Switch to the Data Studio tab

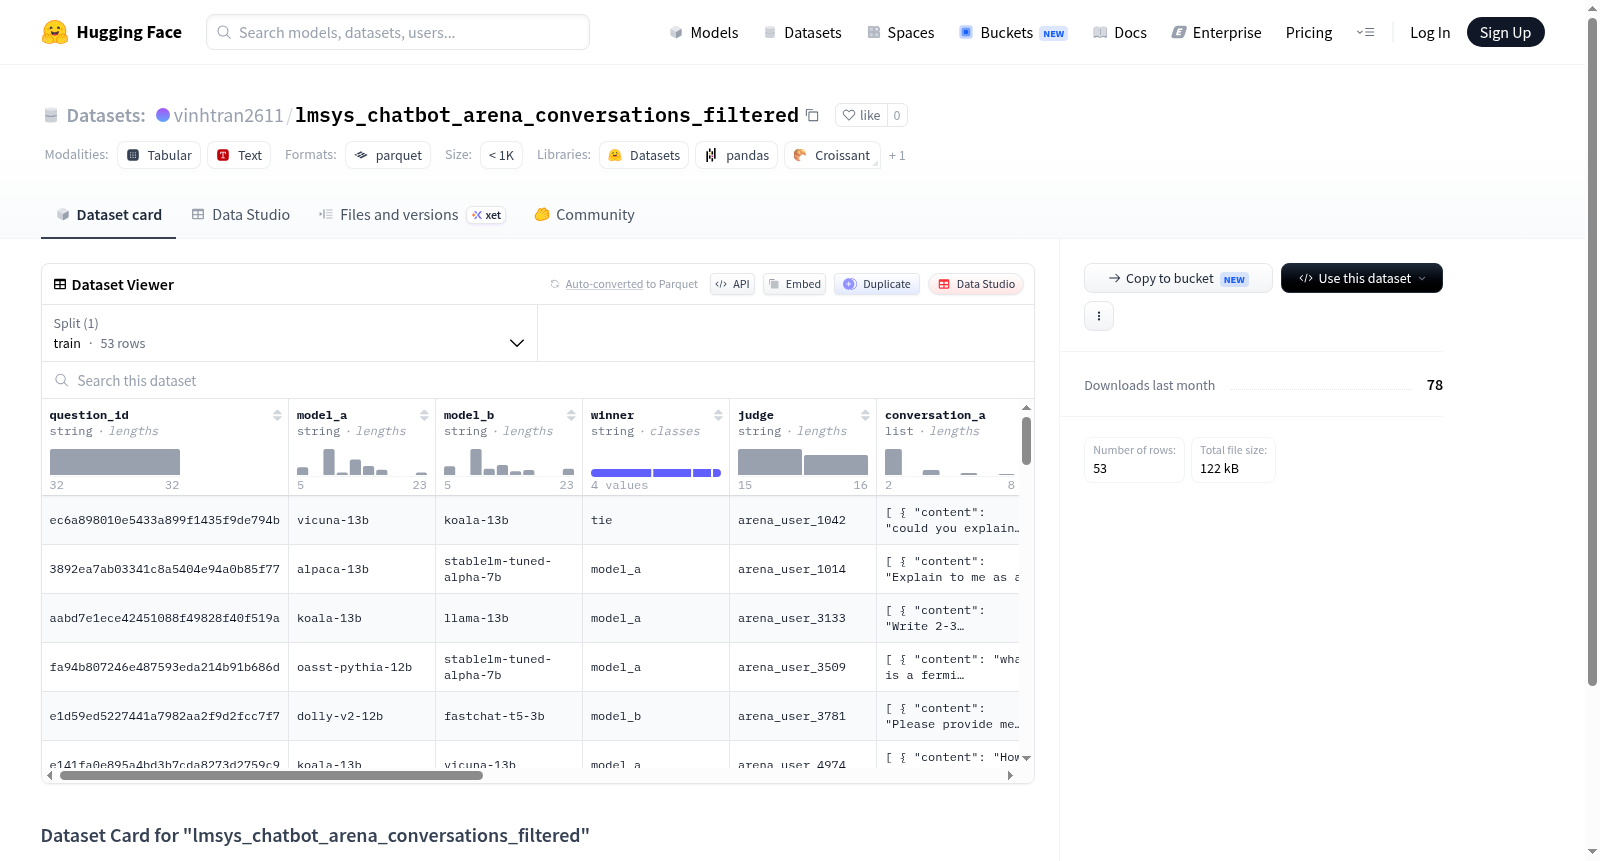241,215
